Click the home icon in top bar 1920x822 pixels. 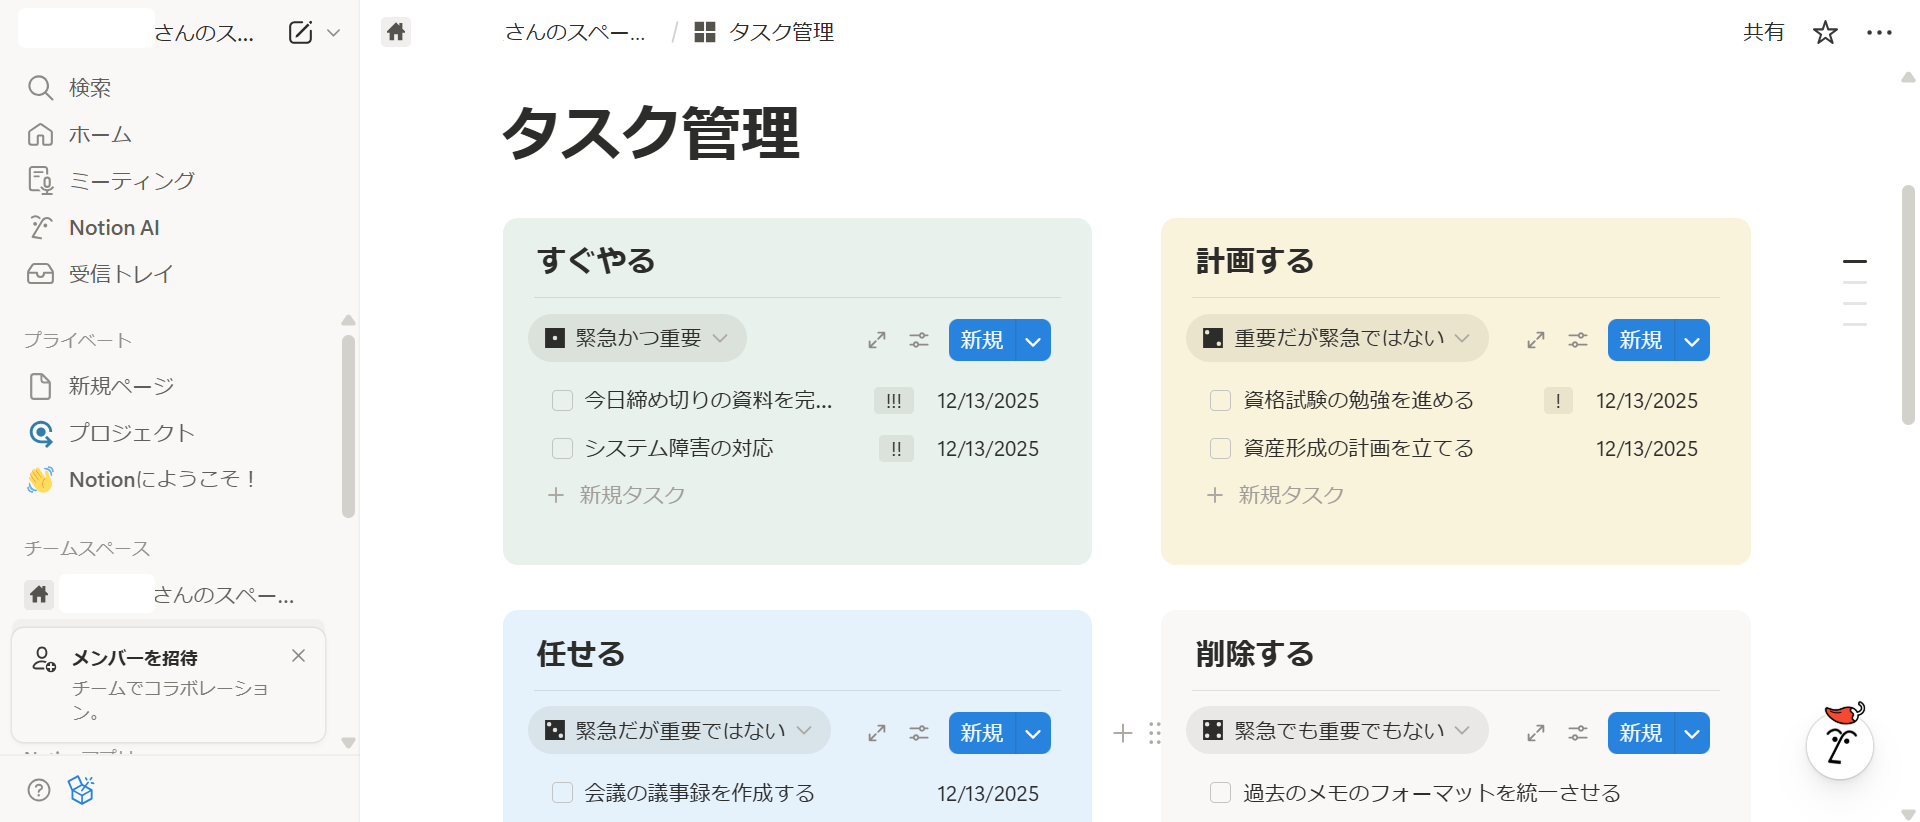(x=396, y=32)
